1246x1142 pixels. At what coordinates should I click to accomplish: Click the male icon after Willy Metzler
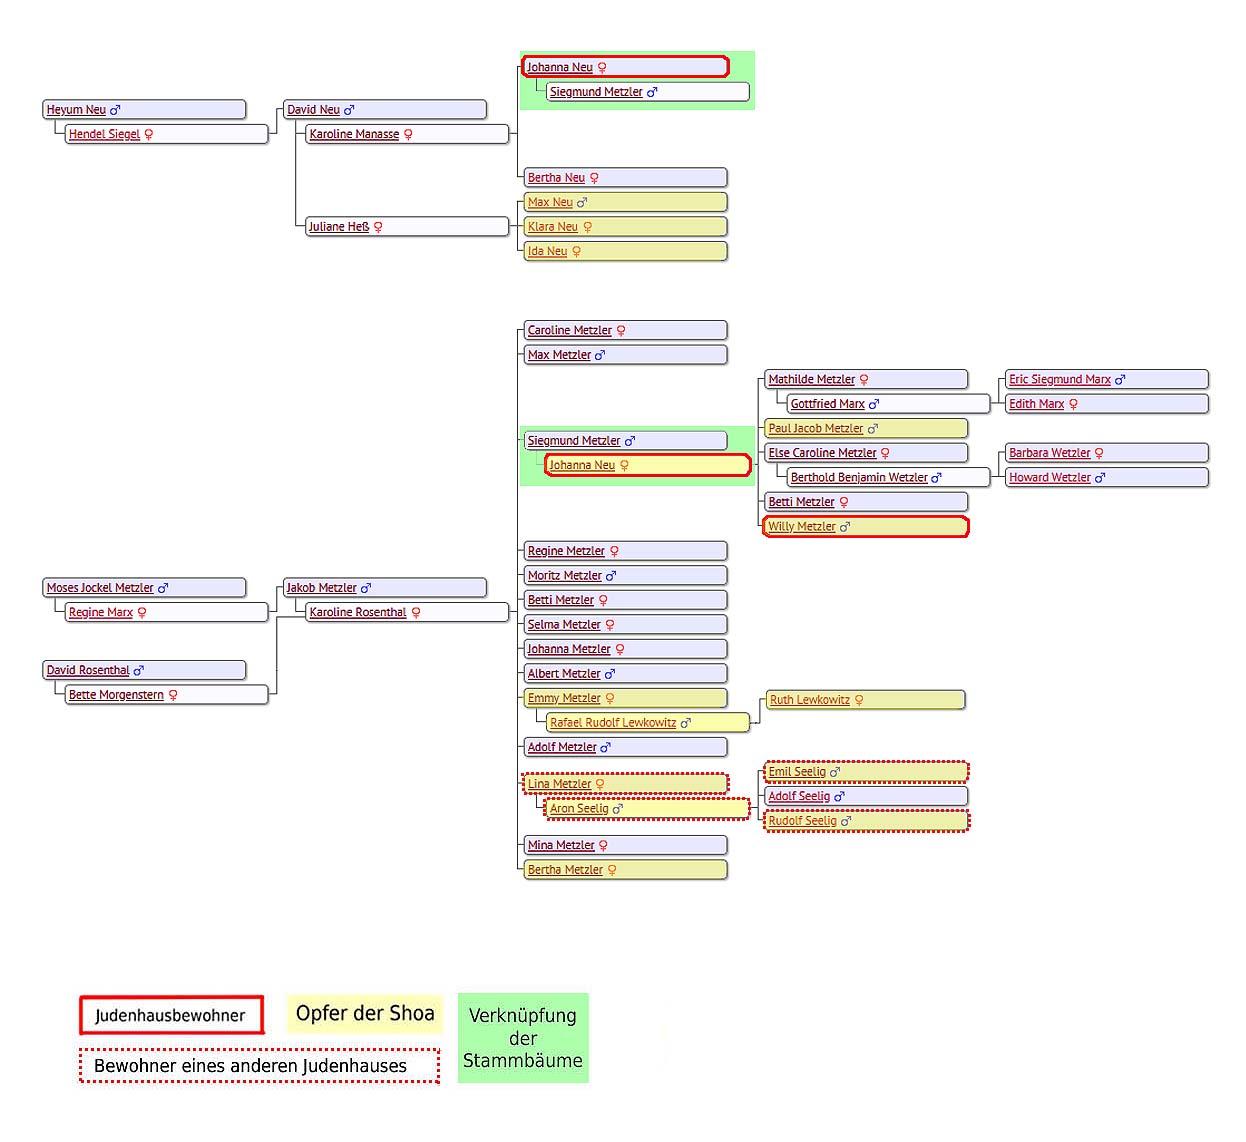[845, 527]
